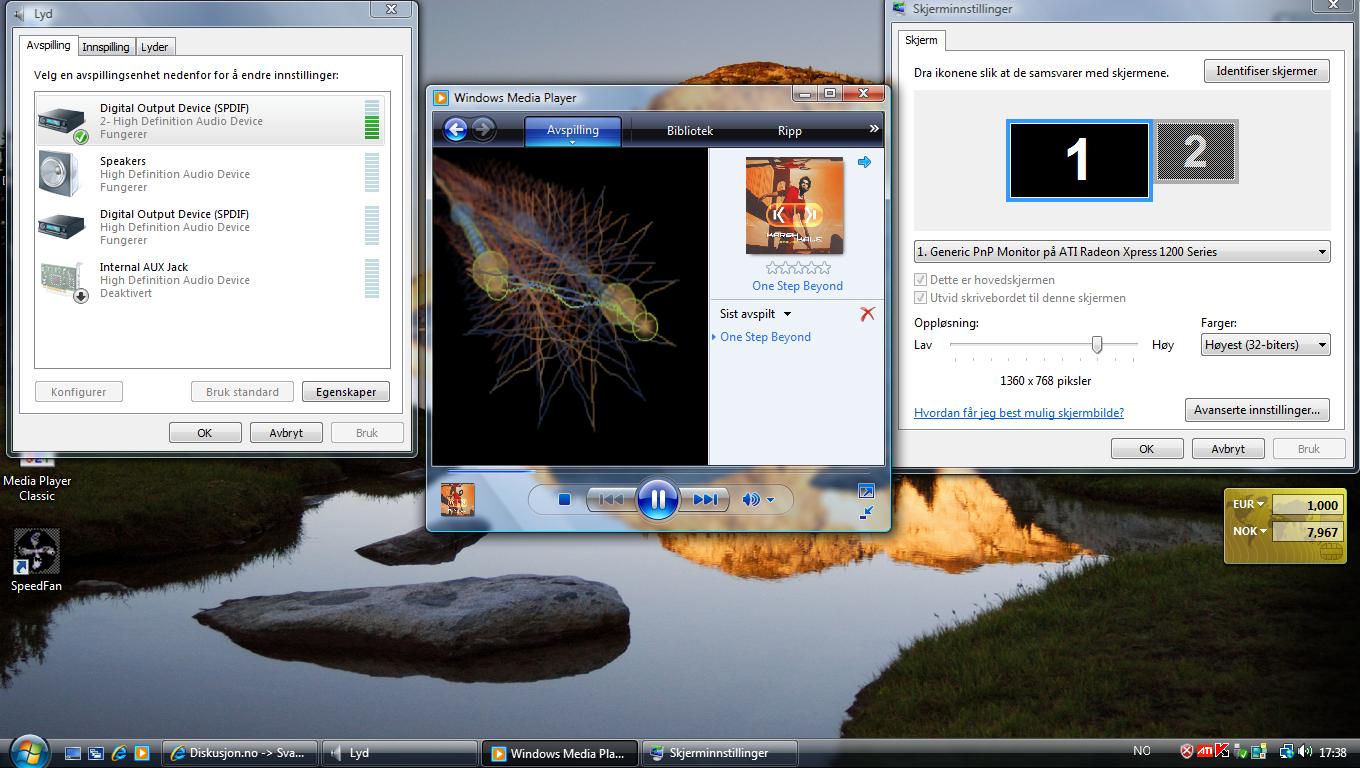The height and width of the screenshot is (768, 1360).
Task: Open the Bibliotek tab in Media Player
Action: pyautogui.click(x=690, y=131)
